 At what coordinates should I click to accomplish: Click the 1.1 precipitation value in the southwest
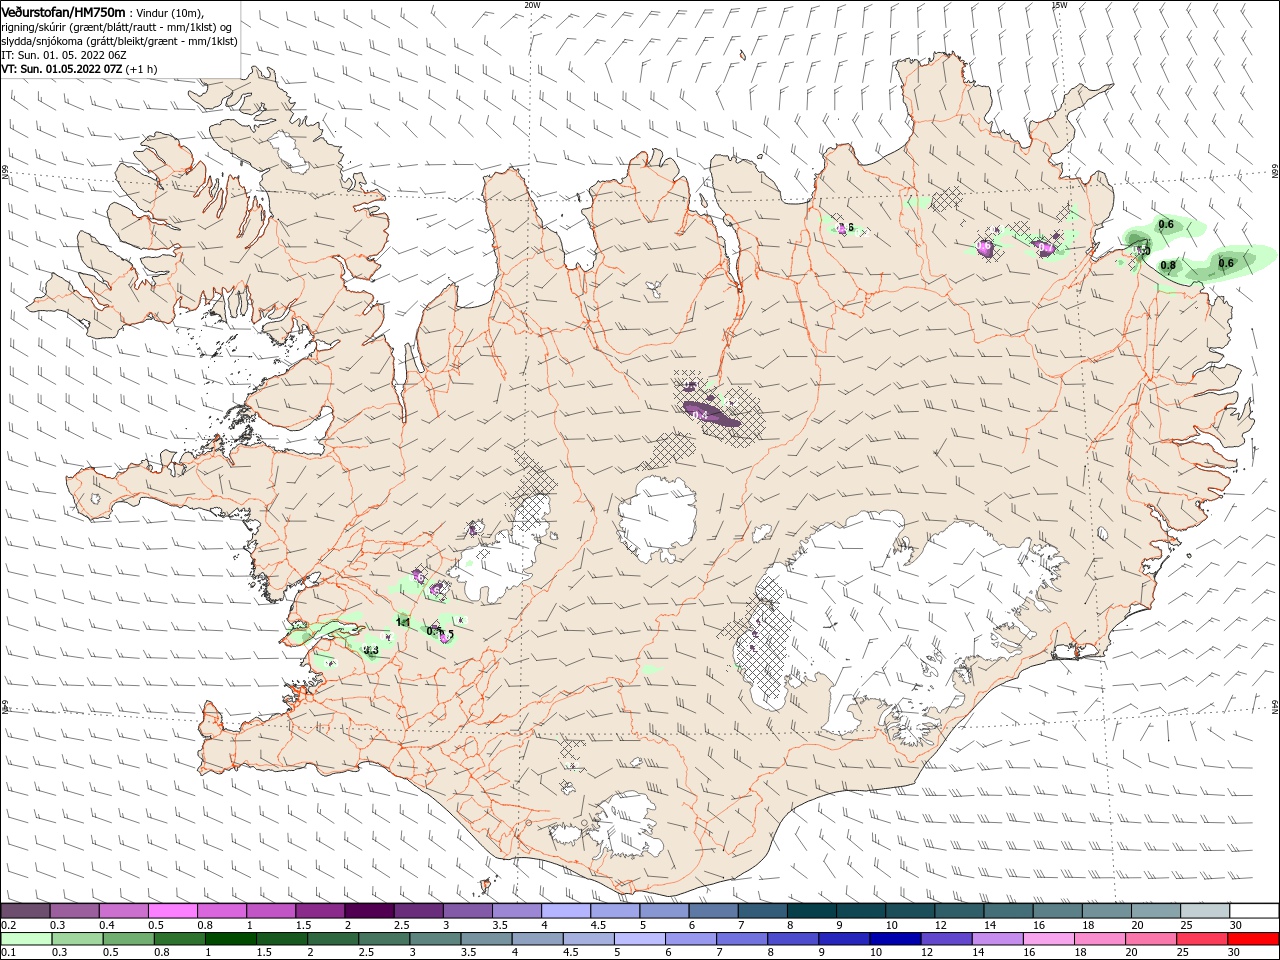pos(404,622)
